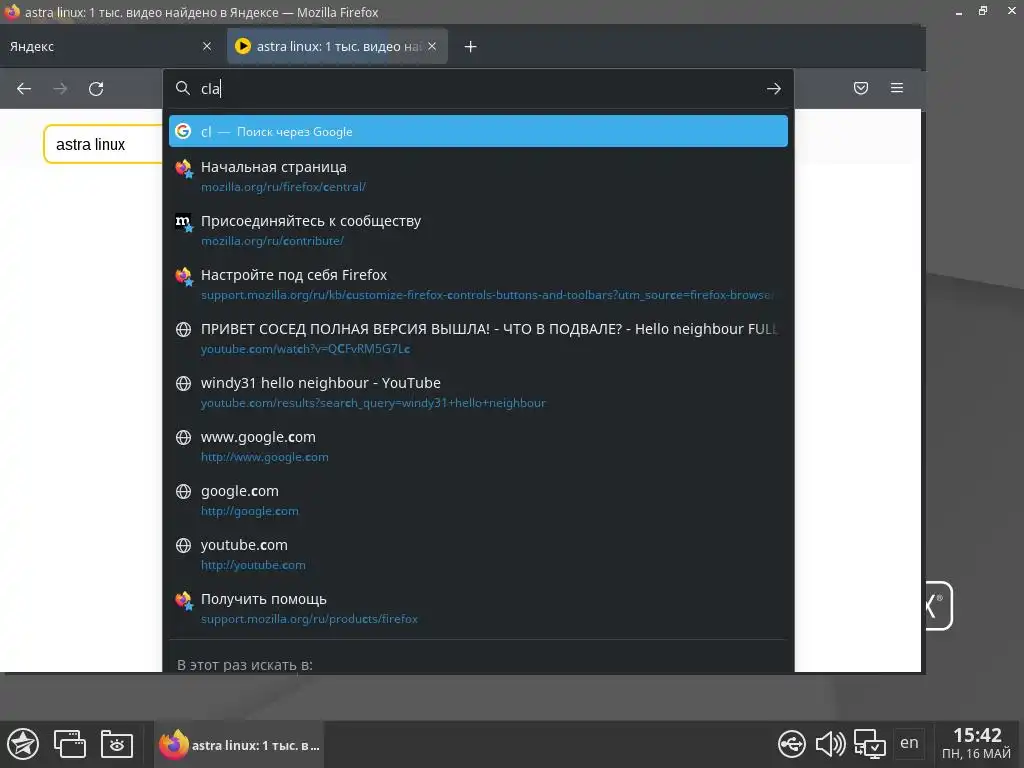Click the Firefox icon in the title bar
This screenshot has width=1024, height=768.
click(x=12, y=12)
